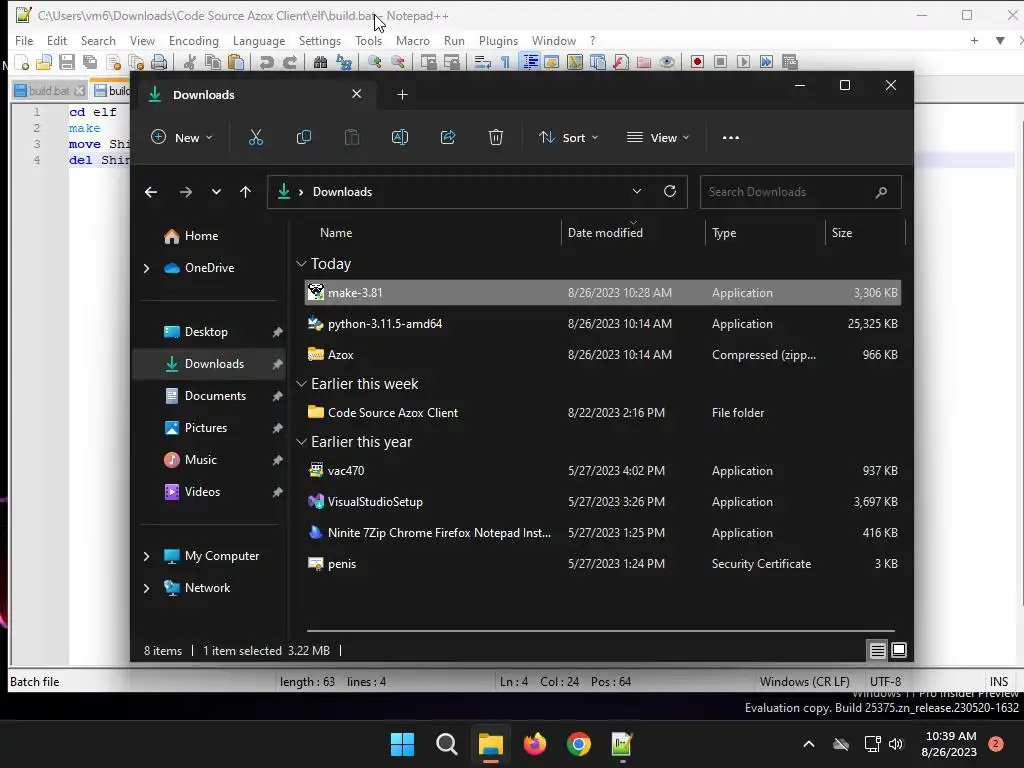Click Notepad++ Find binoculars icon
The image size is (1024, 768).
320,62
